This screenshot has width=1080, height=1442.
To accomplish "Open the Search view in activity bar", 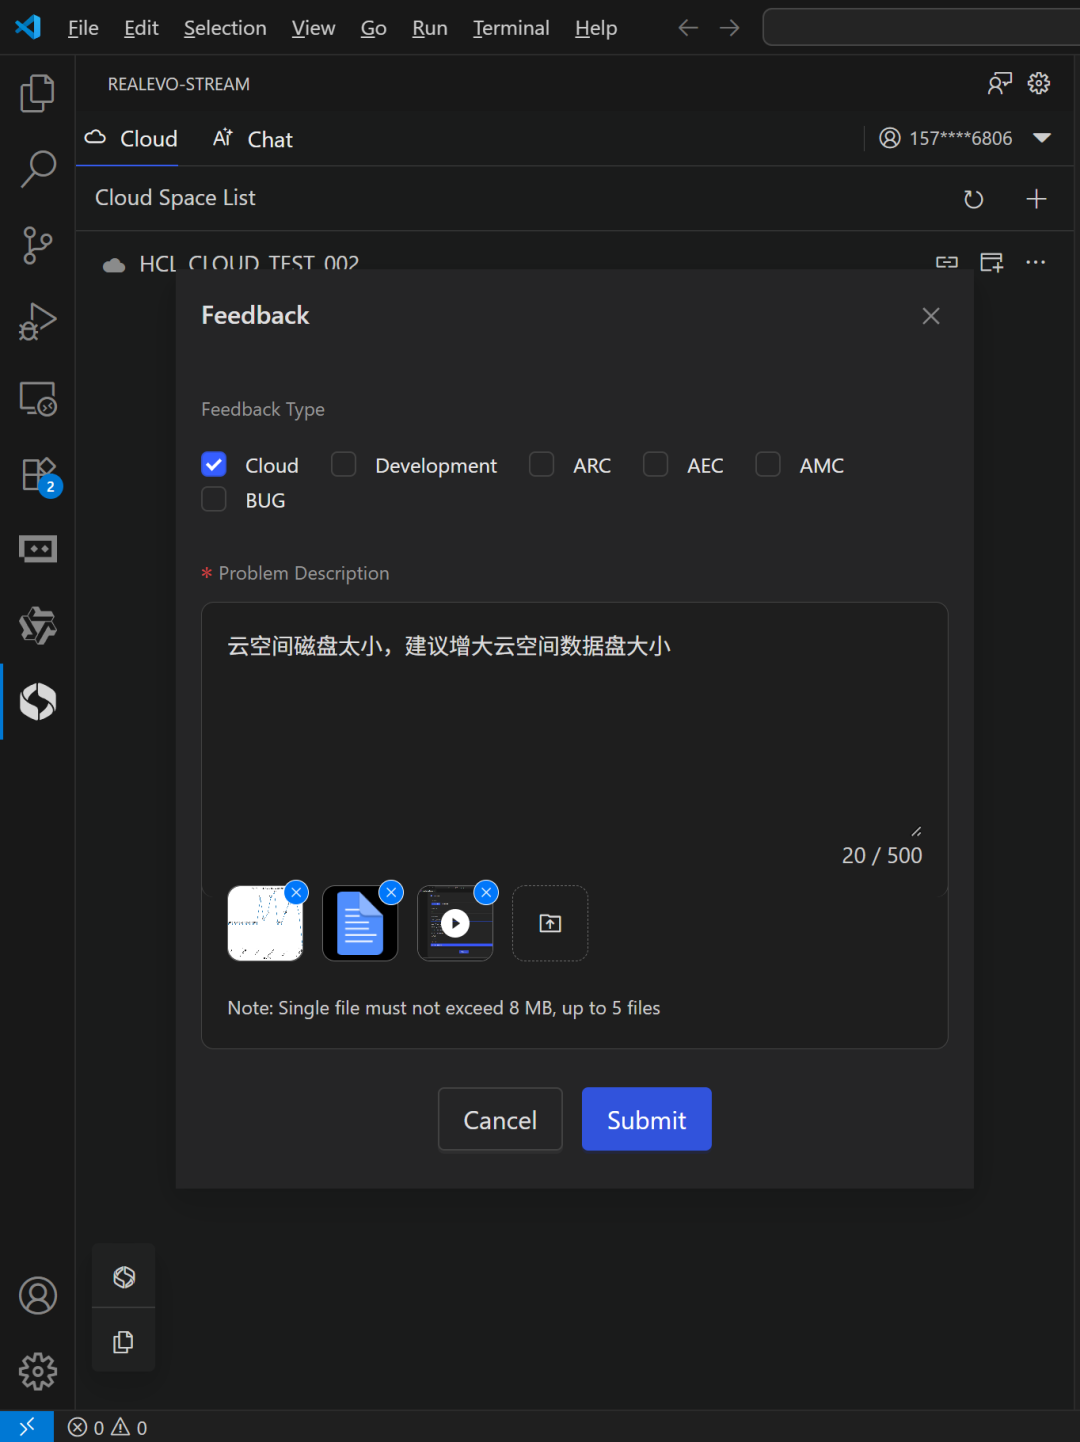I will (38, 169).
